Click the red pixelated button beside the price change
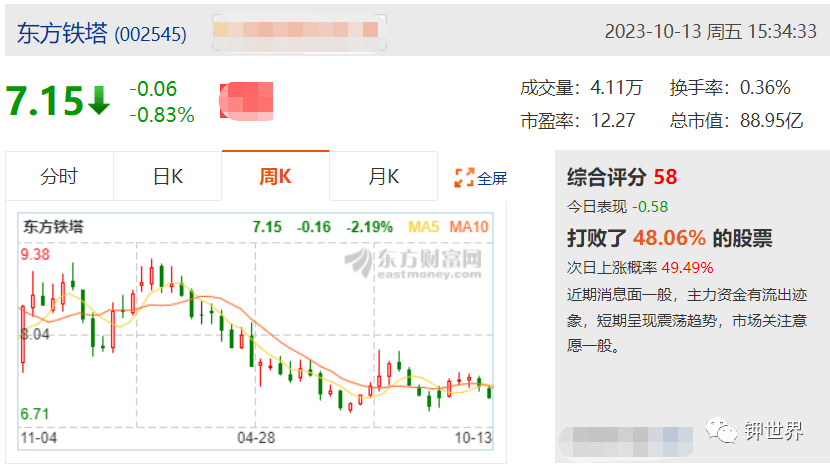The width and height of the screenshot is (830, 467). click(x=246, y=101)
